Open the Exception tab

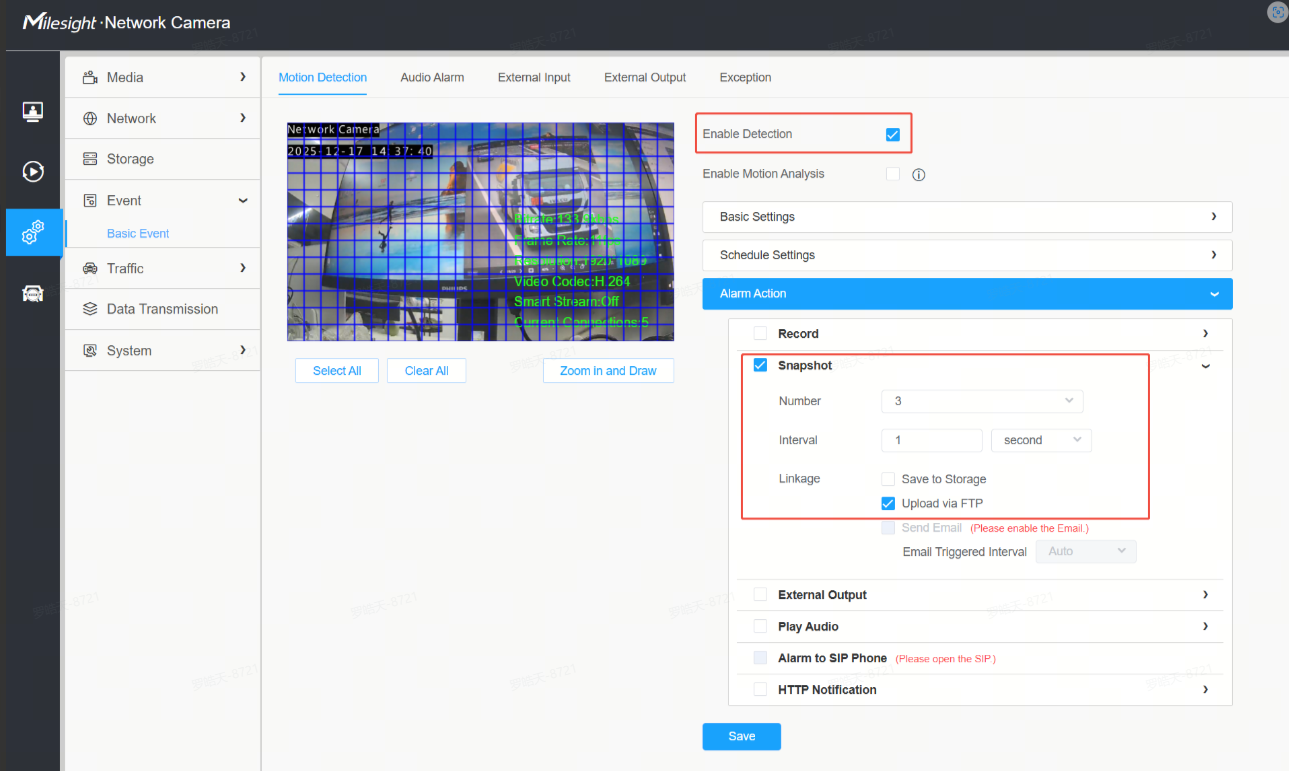(x=745, y=77)
